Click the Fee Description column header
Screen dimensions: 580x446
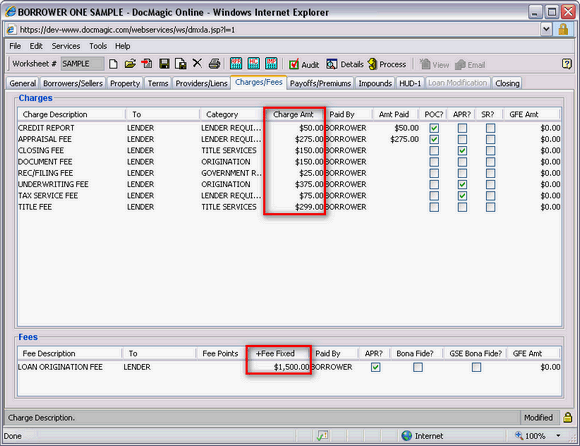(70, 354)
